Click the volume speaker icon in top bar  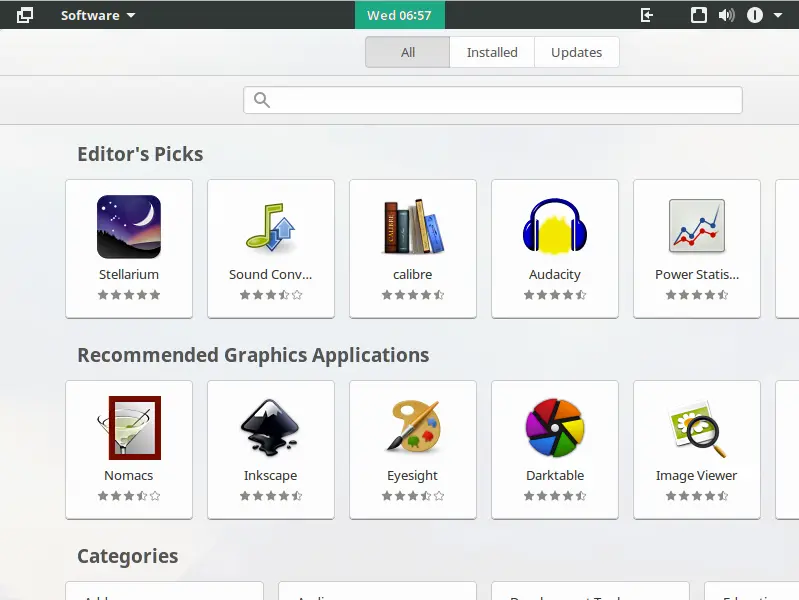tap(726, 15)
